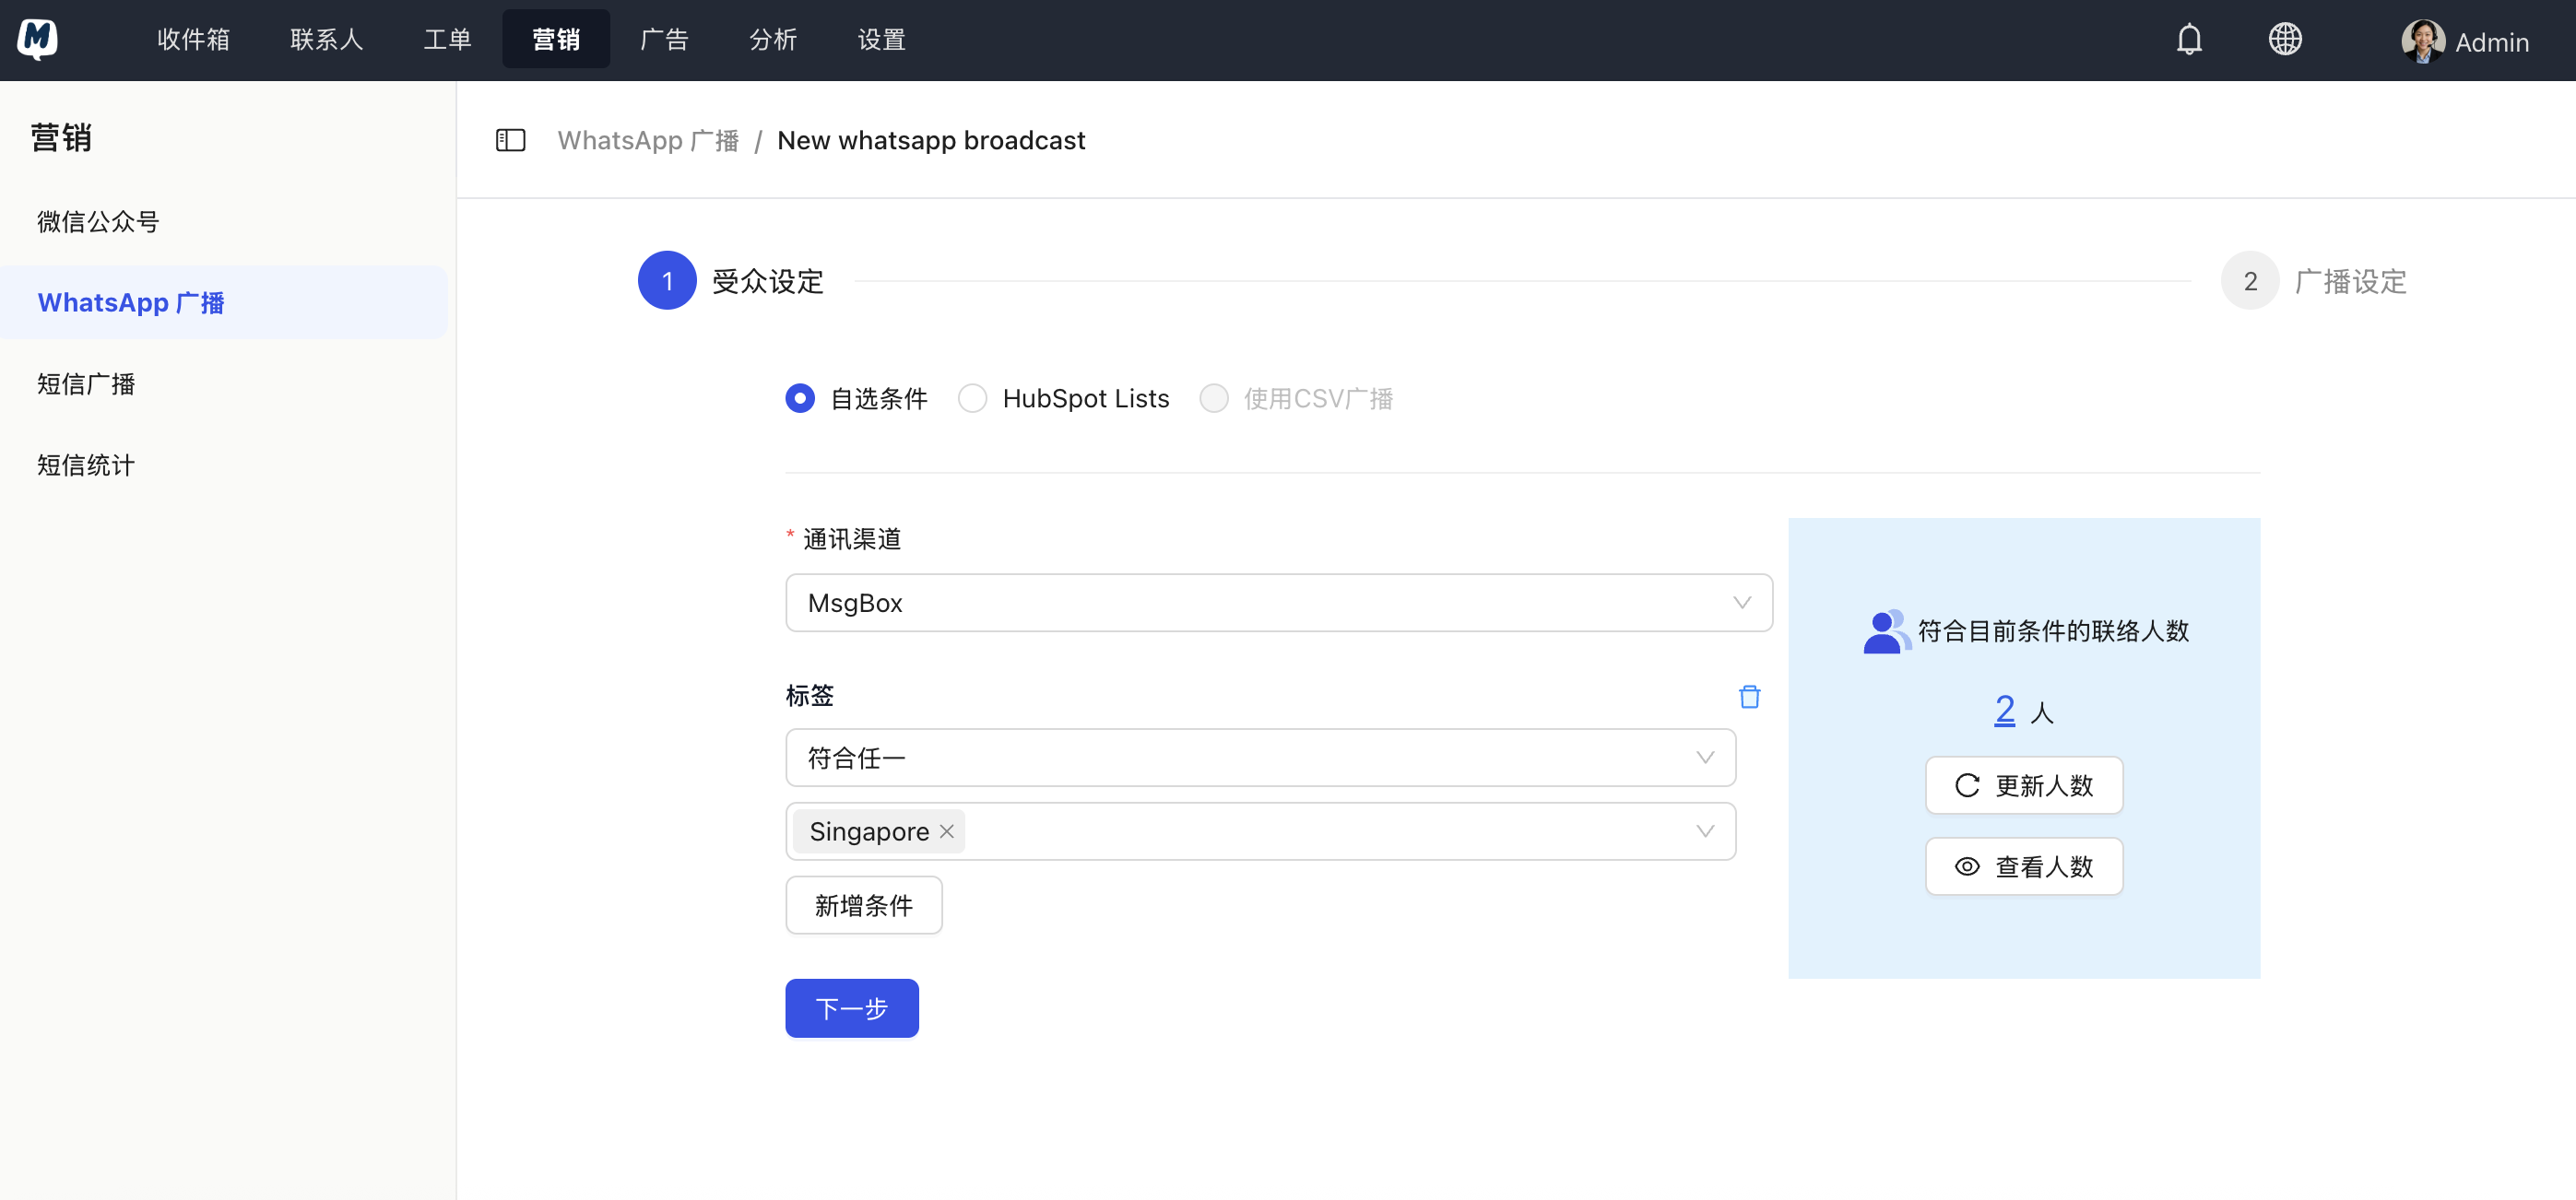The width and height of the screenshot is (2576, 1200).
Task: Delete the 标签 condition with trash icon
Action: (1749, 697)
